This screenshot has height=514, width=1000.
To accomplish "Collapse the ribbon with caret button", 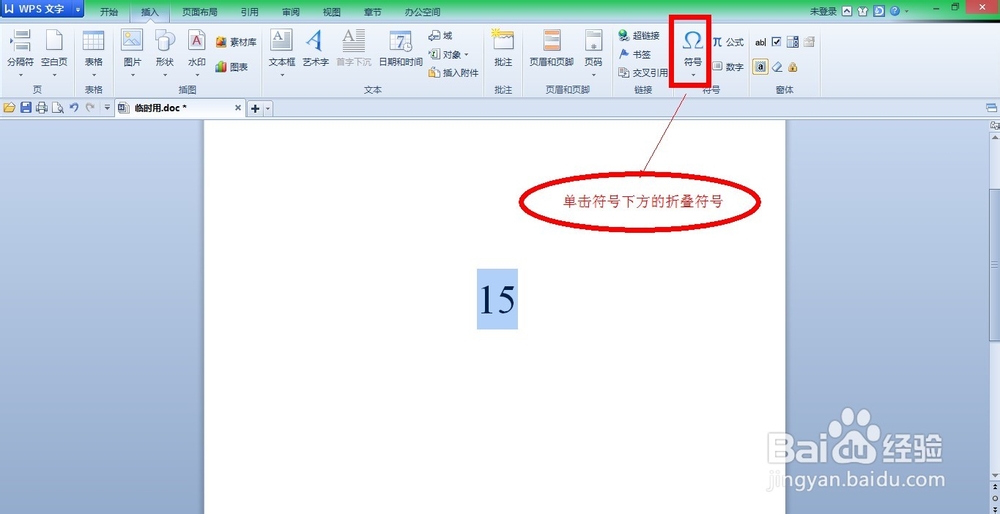I will pyautogui.click(x=846, y=11).
